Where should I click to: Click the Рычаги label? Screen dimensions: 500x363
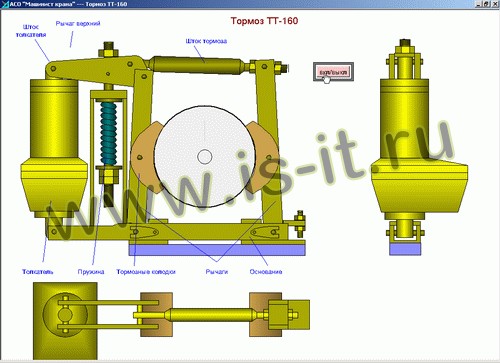(x=217, y=272)
